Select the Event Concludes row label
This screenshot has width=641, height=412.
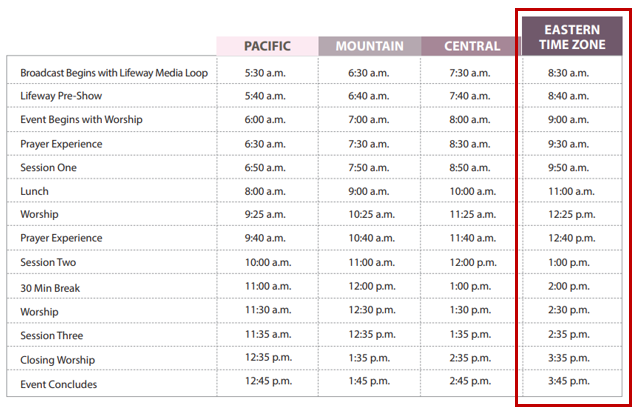[x=59, y=384]
